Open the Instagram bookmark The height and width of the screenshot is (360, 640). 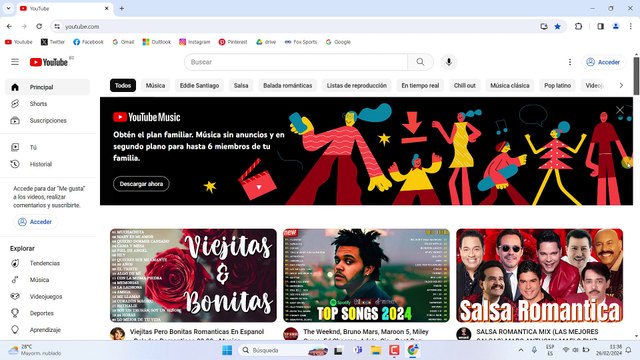coord(195,42)
